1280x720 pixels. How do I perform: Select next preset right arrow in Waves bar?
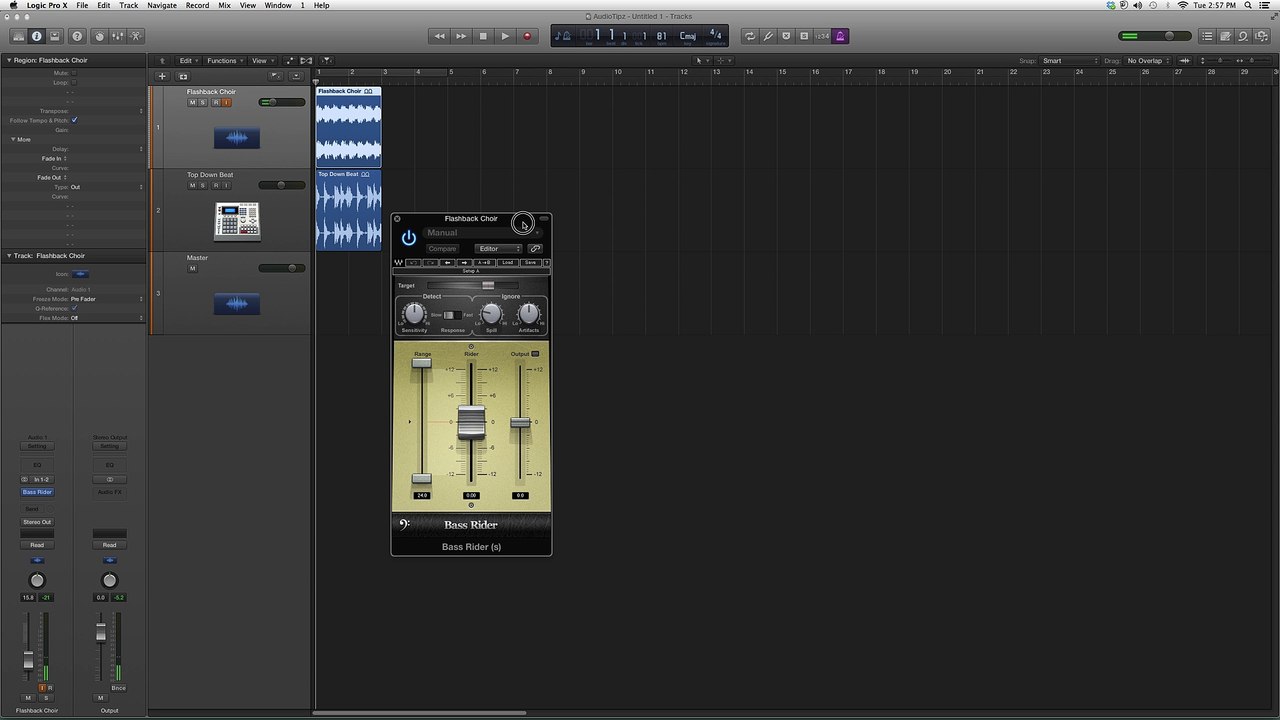465,263
